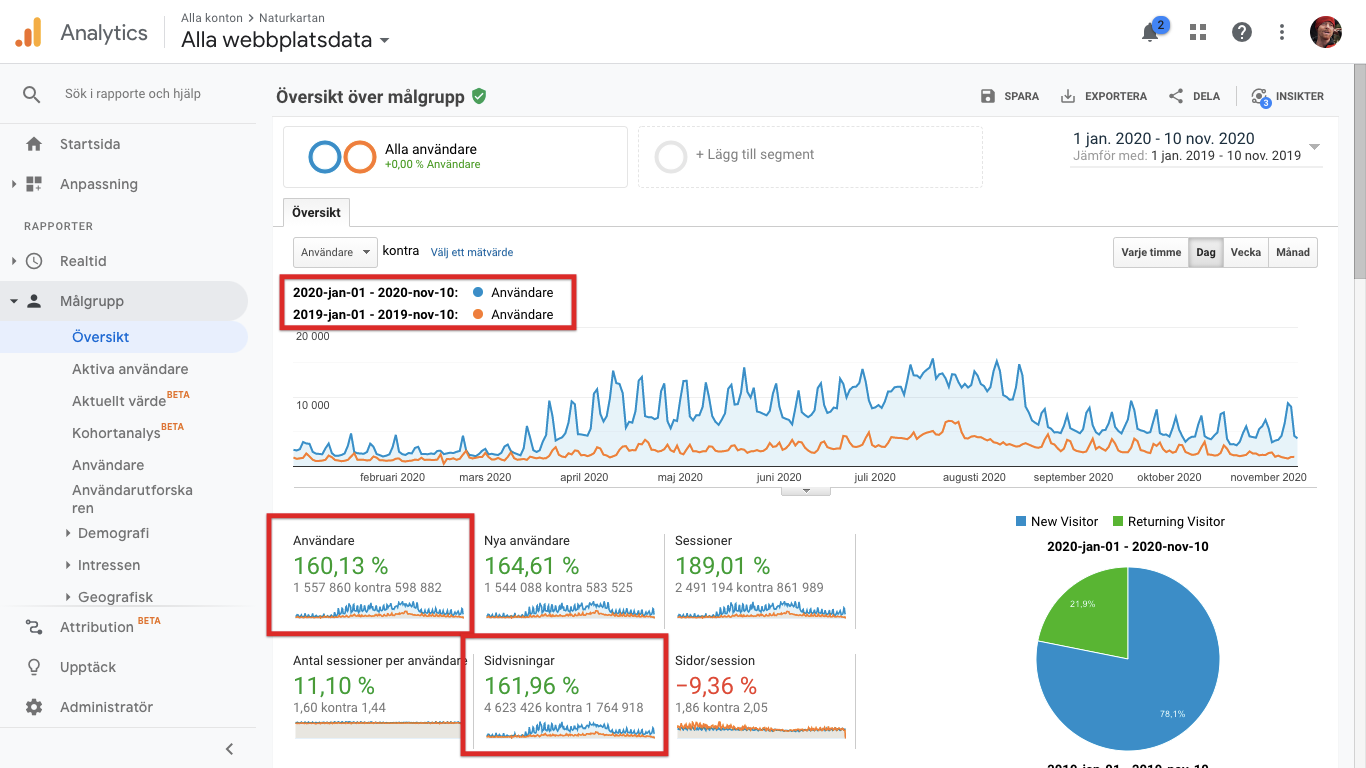
Task: Set chart granularity to Varje timme
Action: [1151, 252]
